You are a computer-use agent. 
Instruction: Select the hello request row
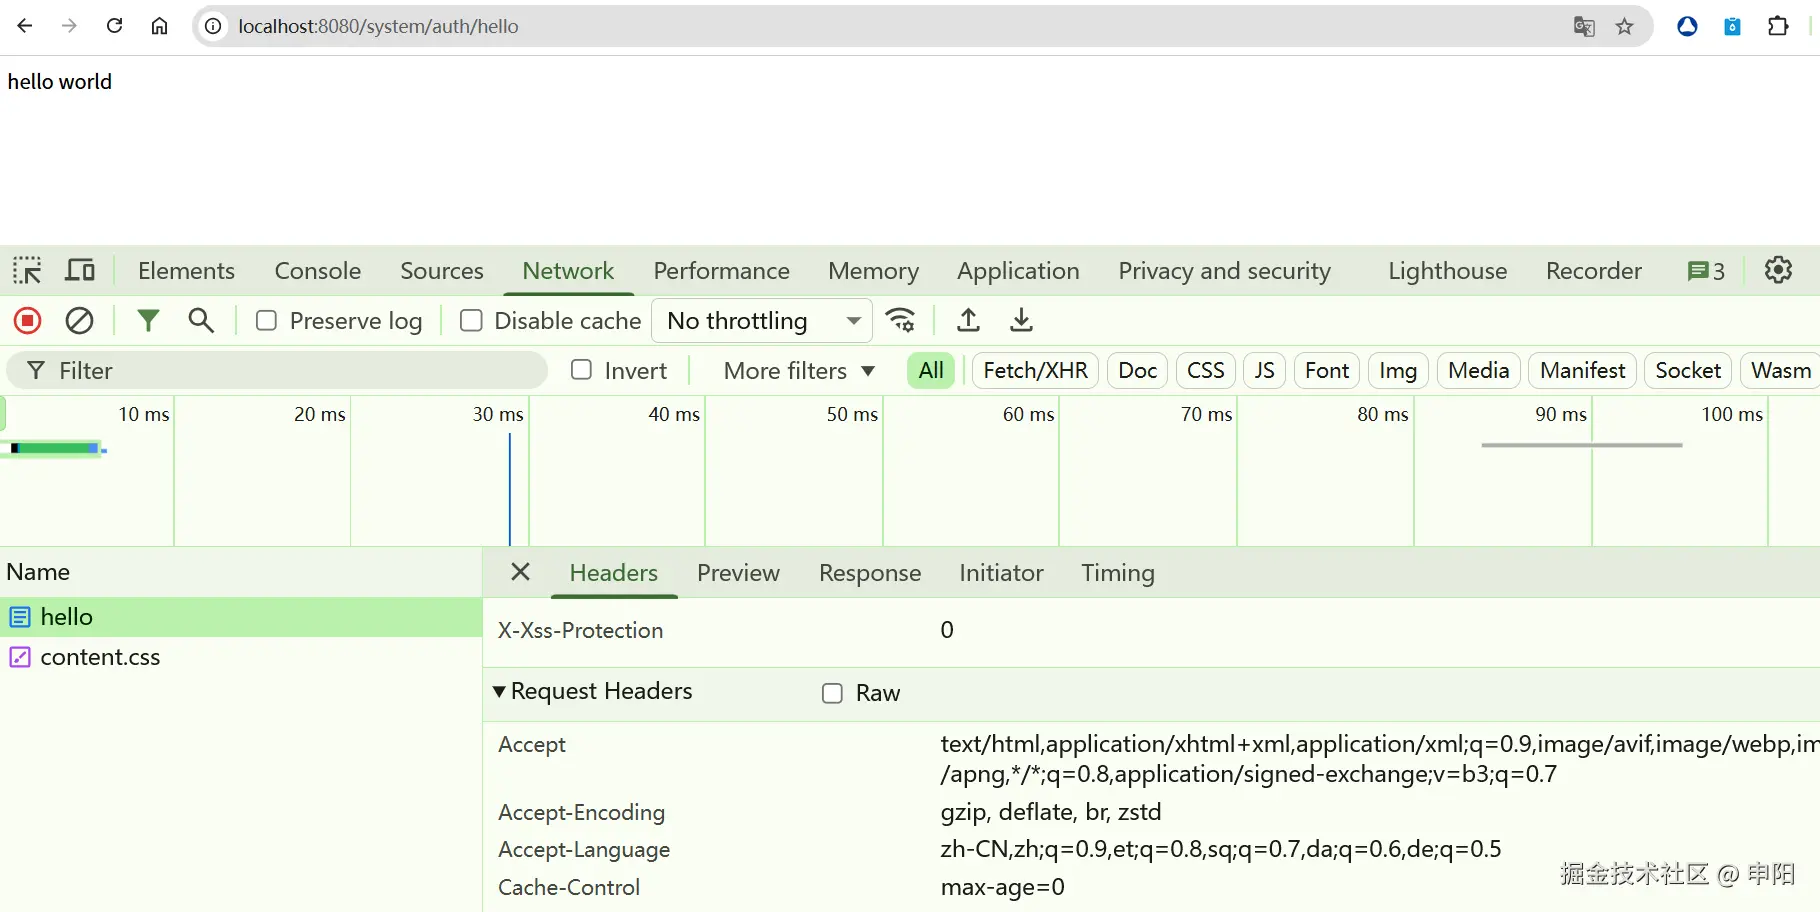pos(241,617)
